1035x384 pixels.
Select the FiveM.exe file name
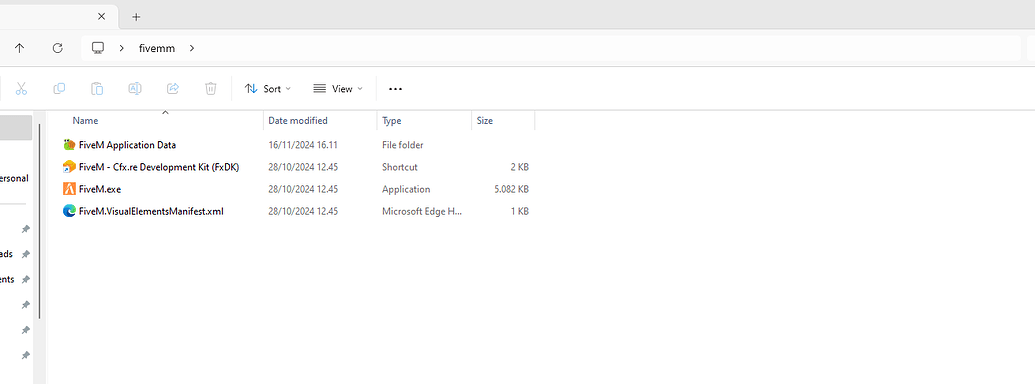tap(100, 189)
